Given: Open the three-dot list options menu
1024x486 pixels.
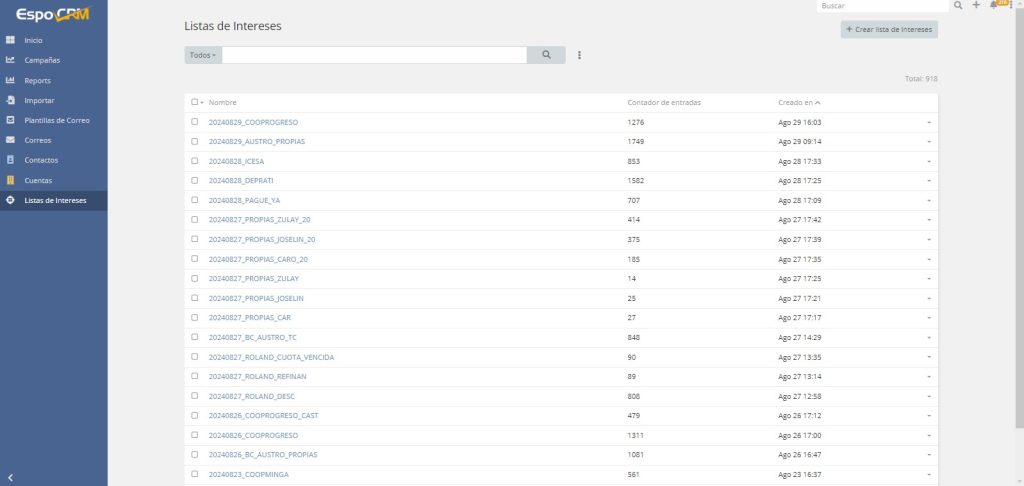Looking at the screenshot, I should pos(579,55).
